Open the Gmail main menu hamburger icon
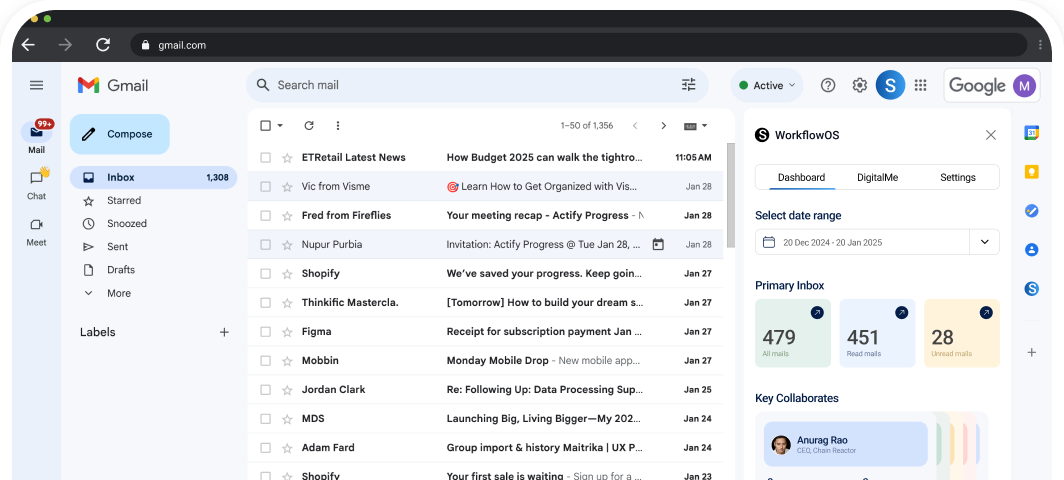 pos(37,85)
